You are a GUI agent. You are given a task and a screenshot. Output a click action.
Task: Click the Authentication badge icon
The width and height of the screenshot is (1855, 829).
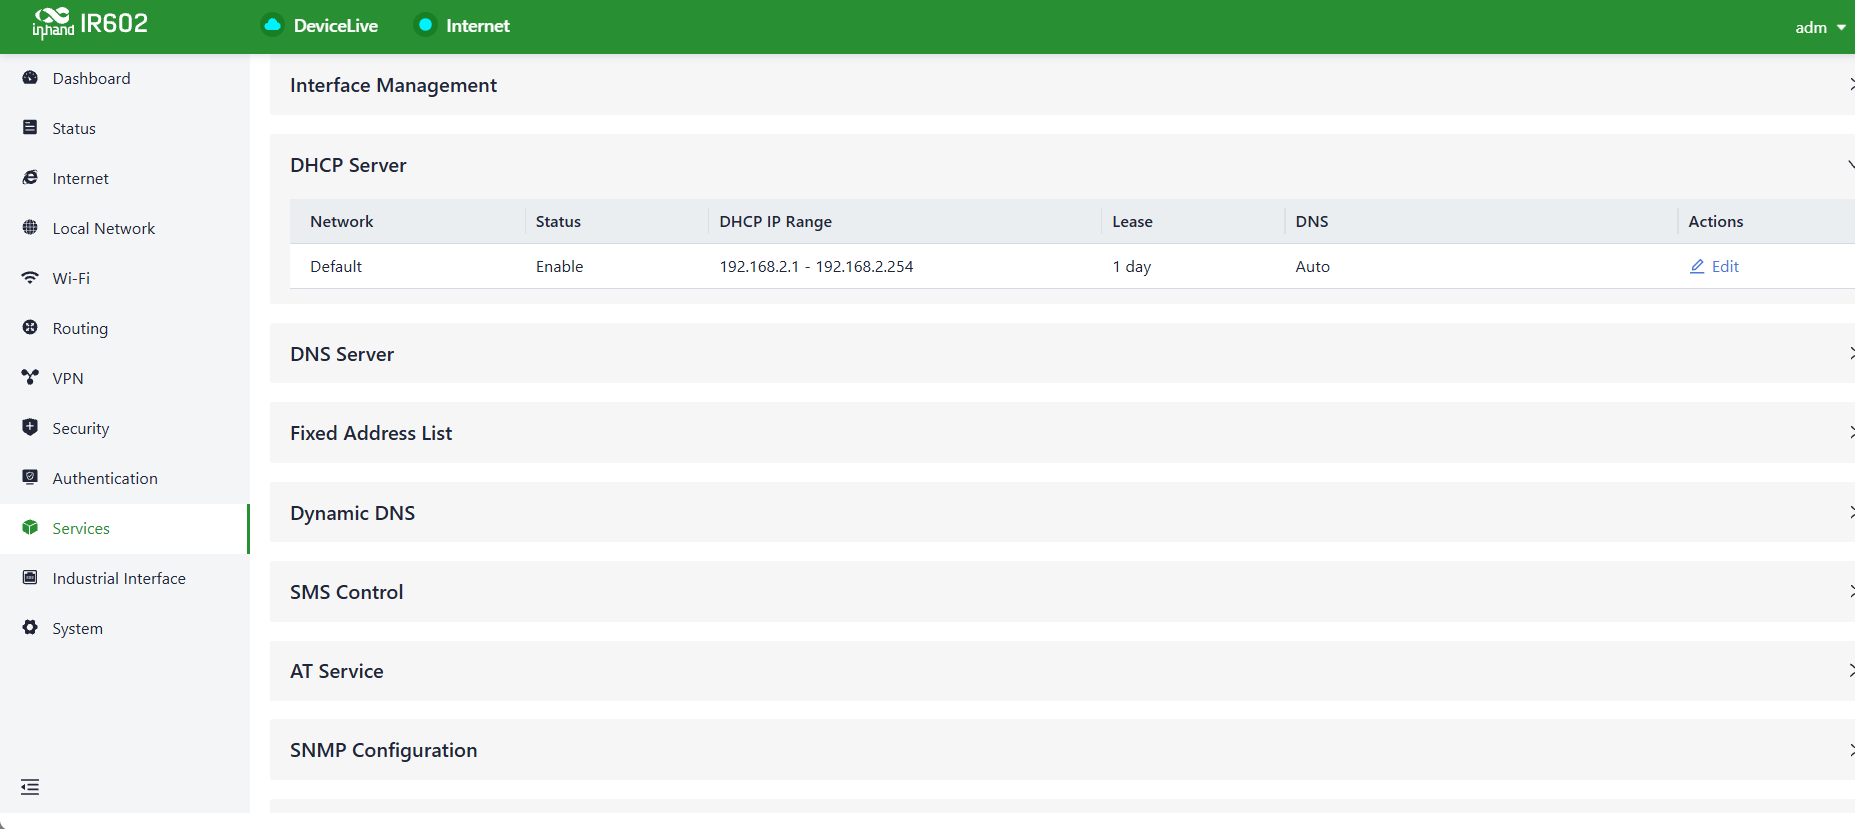[x=30, y=478]
